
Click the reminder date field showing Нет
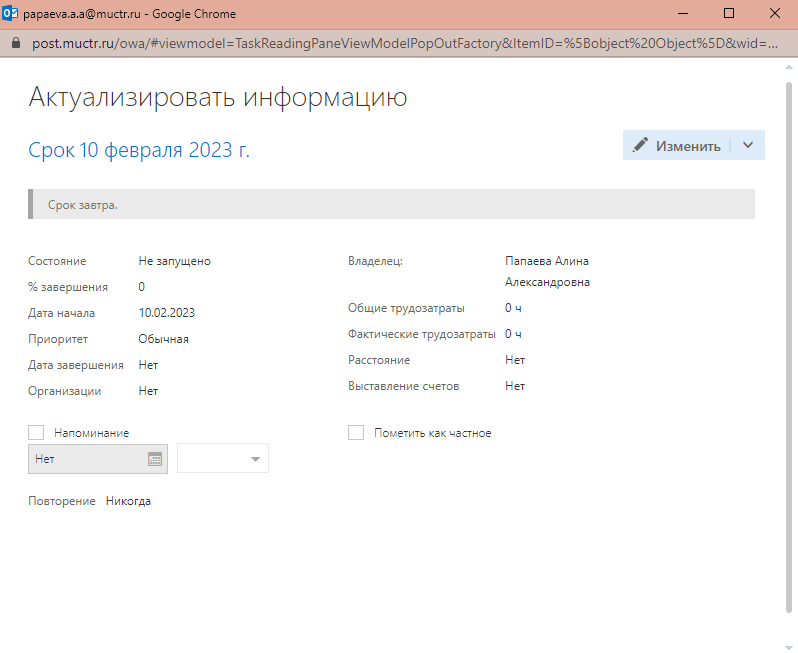86,459
